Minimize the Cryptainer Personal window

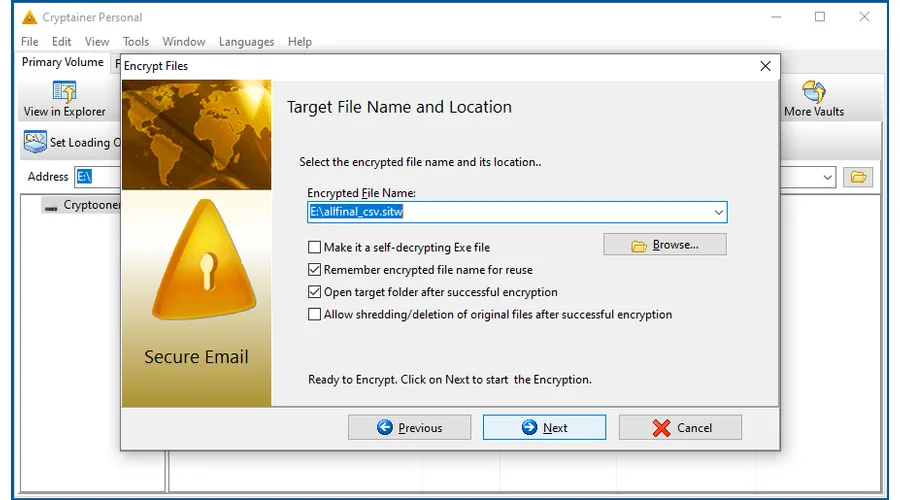coord(776,17)
